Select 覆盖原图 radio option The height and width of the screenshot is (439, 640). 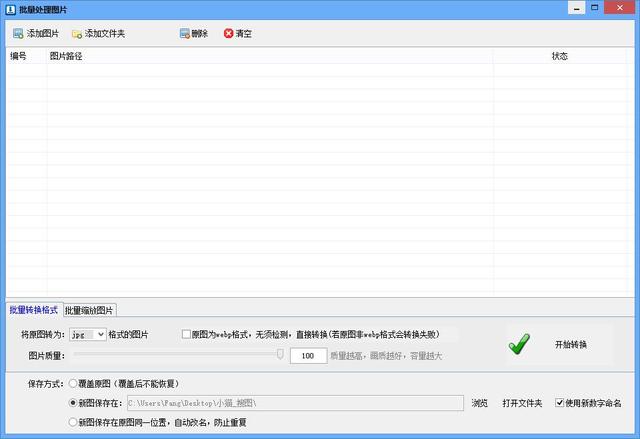click(x=73, y=384)
